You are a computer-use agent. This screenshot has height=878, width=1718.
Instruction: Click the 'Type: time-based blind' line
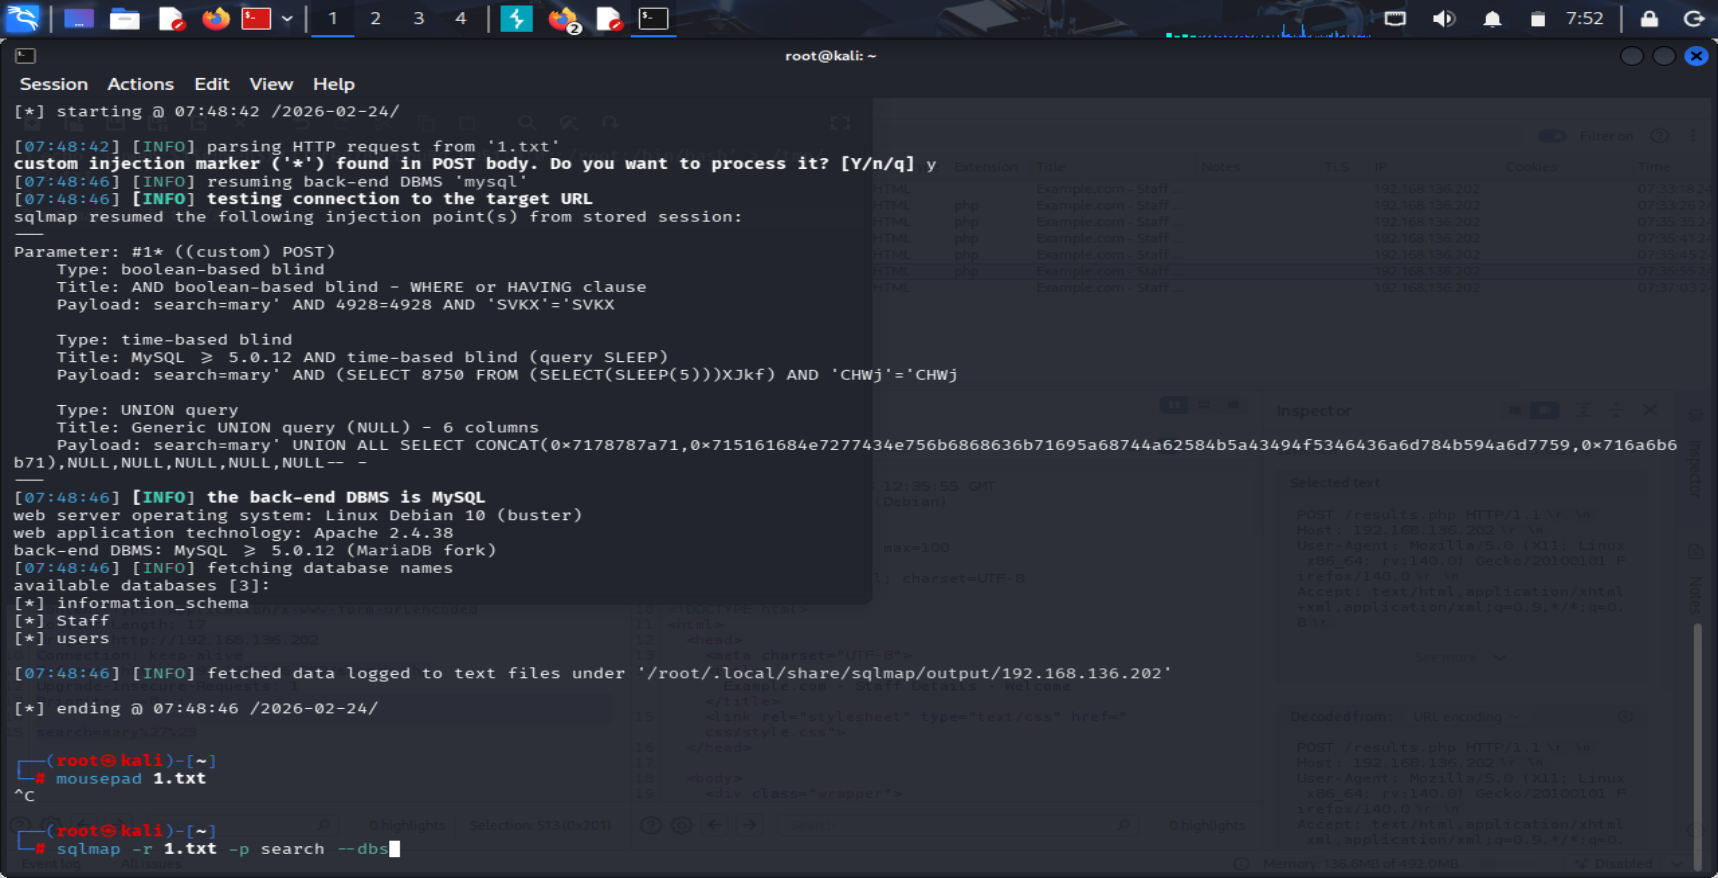coord(174,339)
